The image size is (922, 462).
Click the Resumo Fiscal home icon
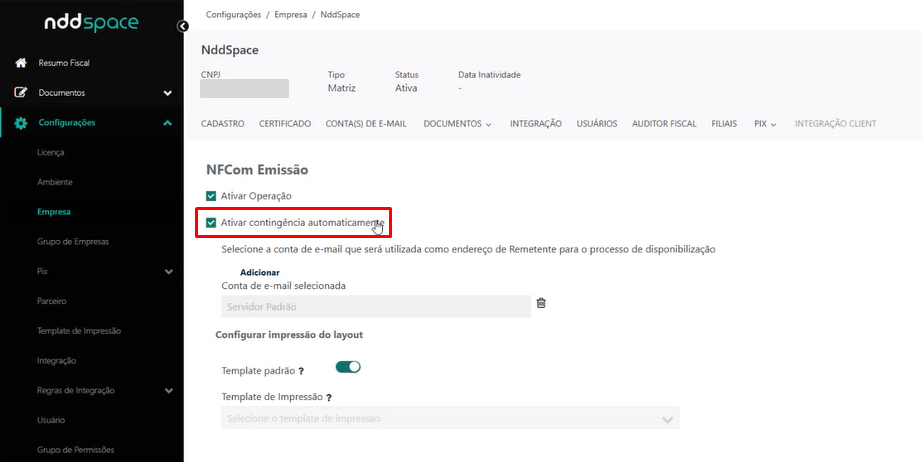coord(20,63)
